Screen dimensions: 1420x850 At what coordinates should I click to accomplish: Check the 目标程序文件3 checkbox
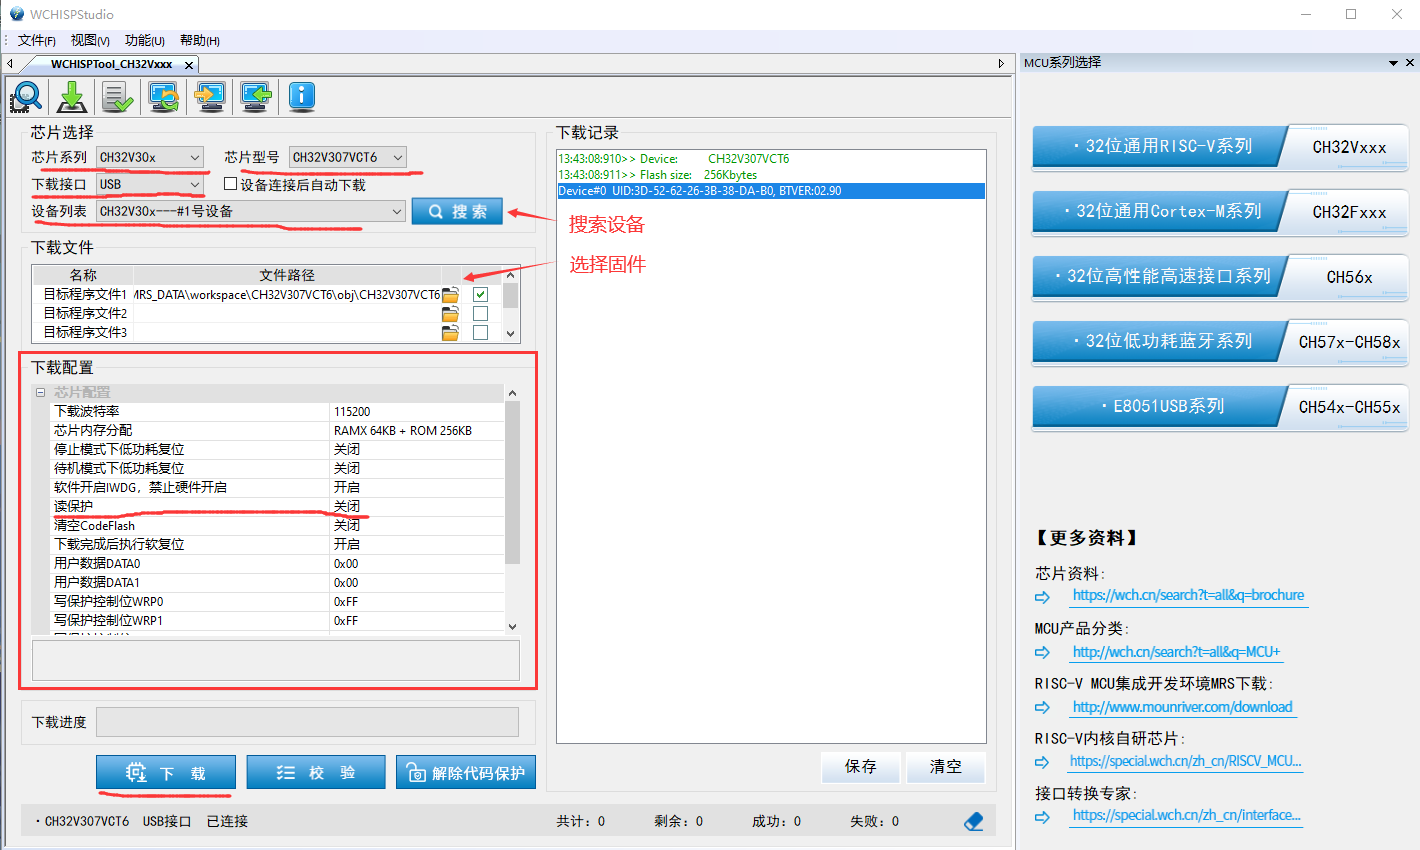pyautogui.click(x=480, y=333)
